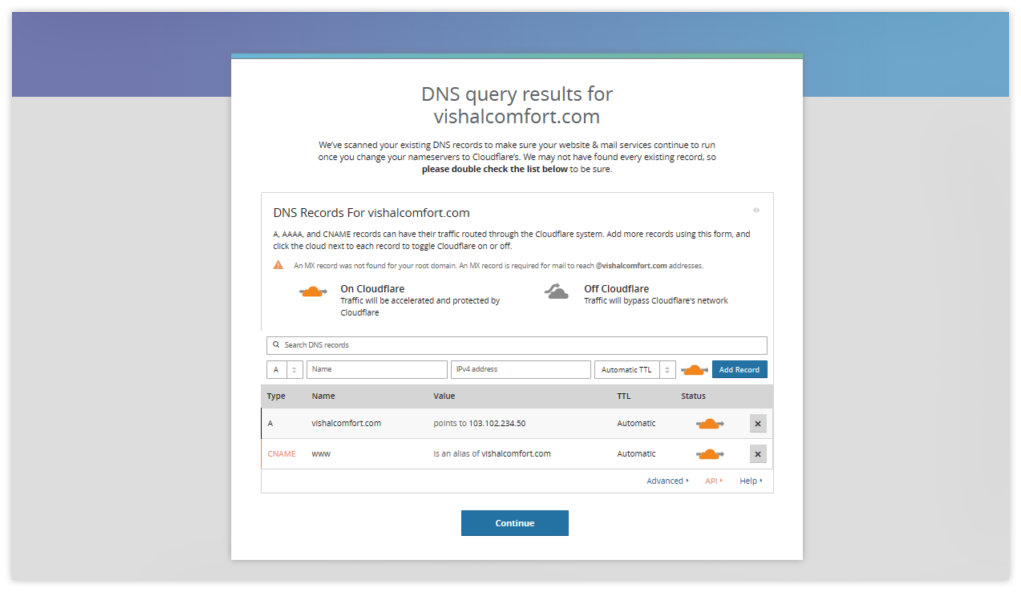This screenshot has height=592, width=1021.
Task: Click the Status column header
Action: pos(693,396)
